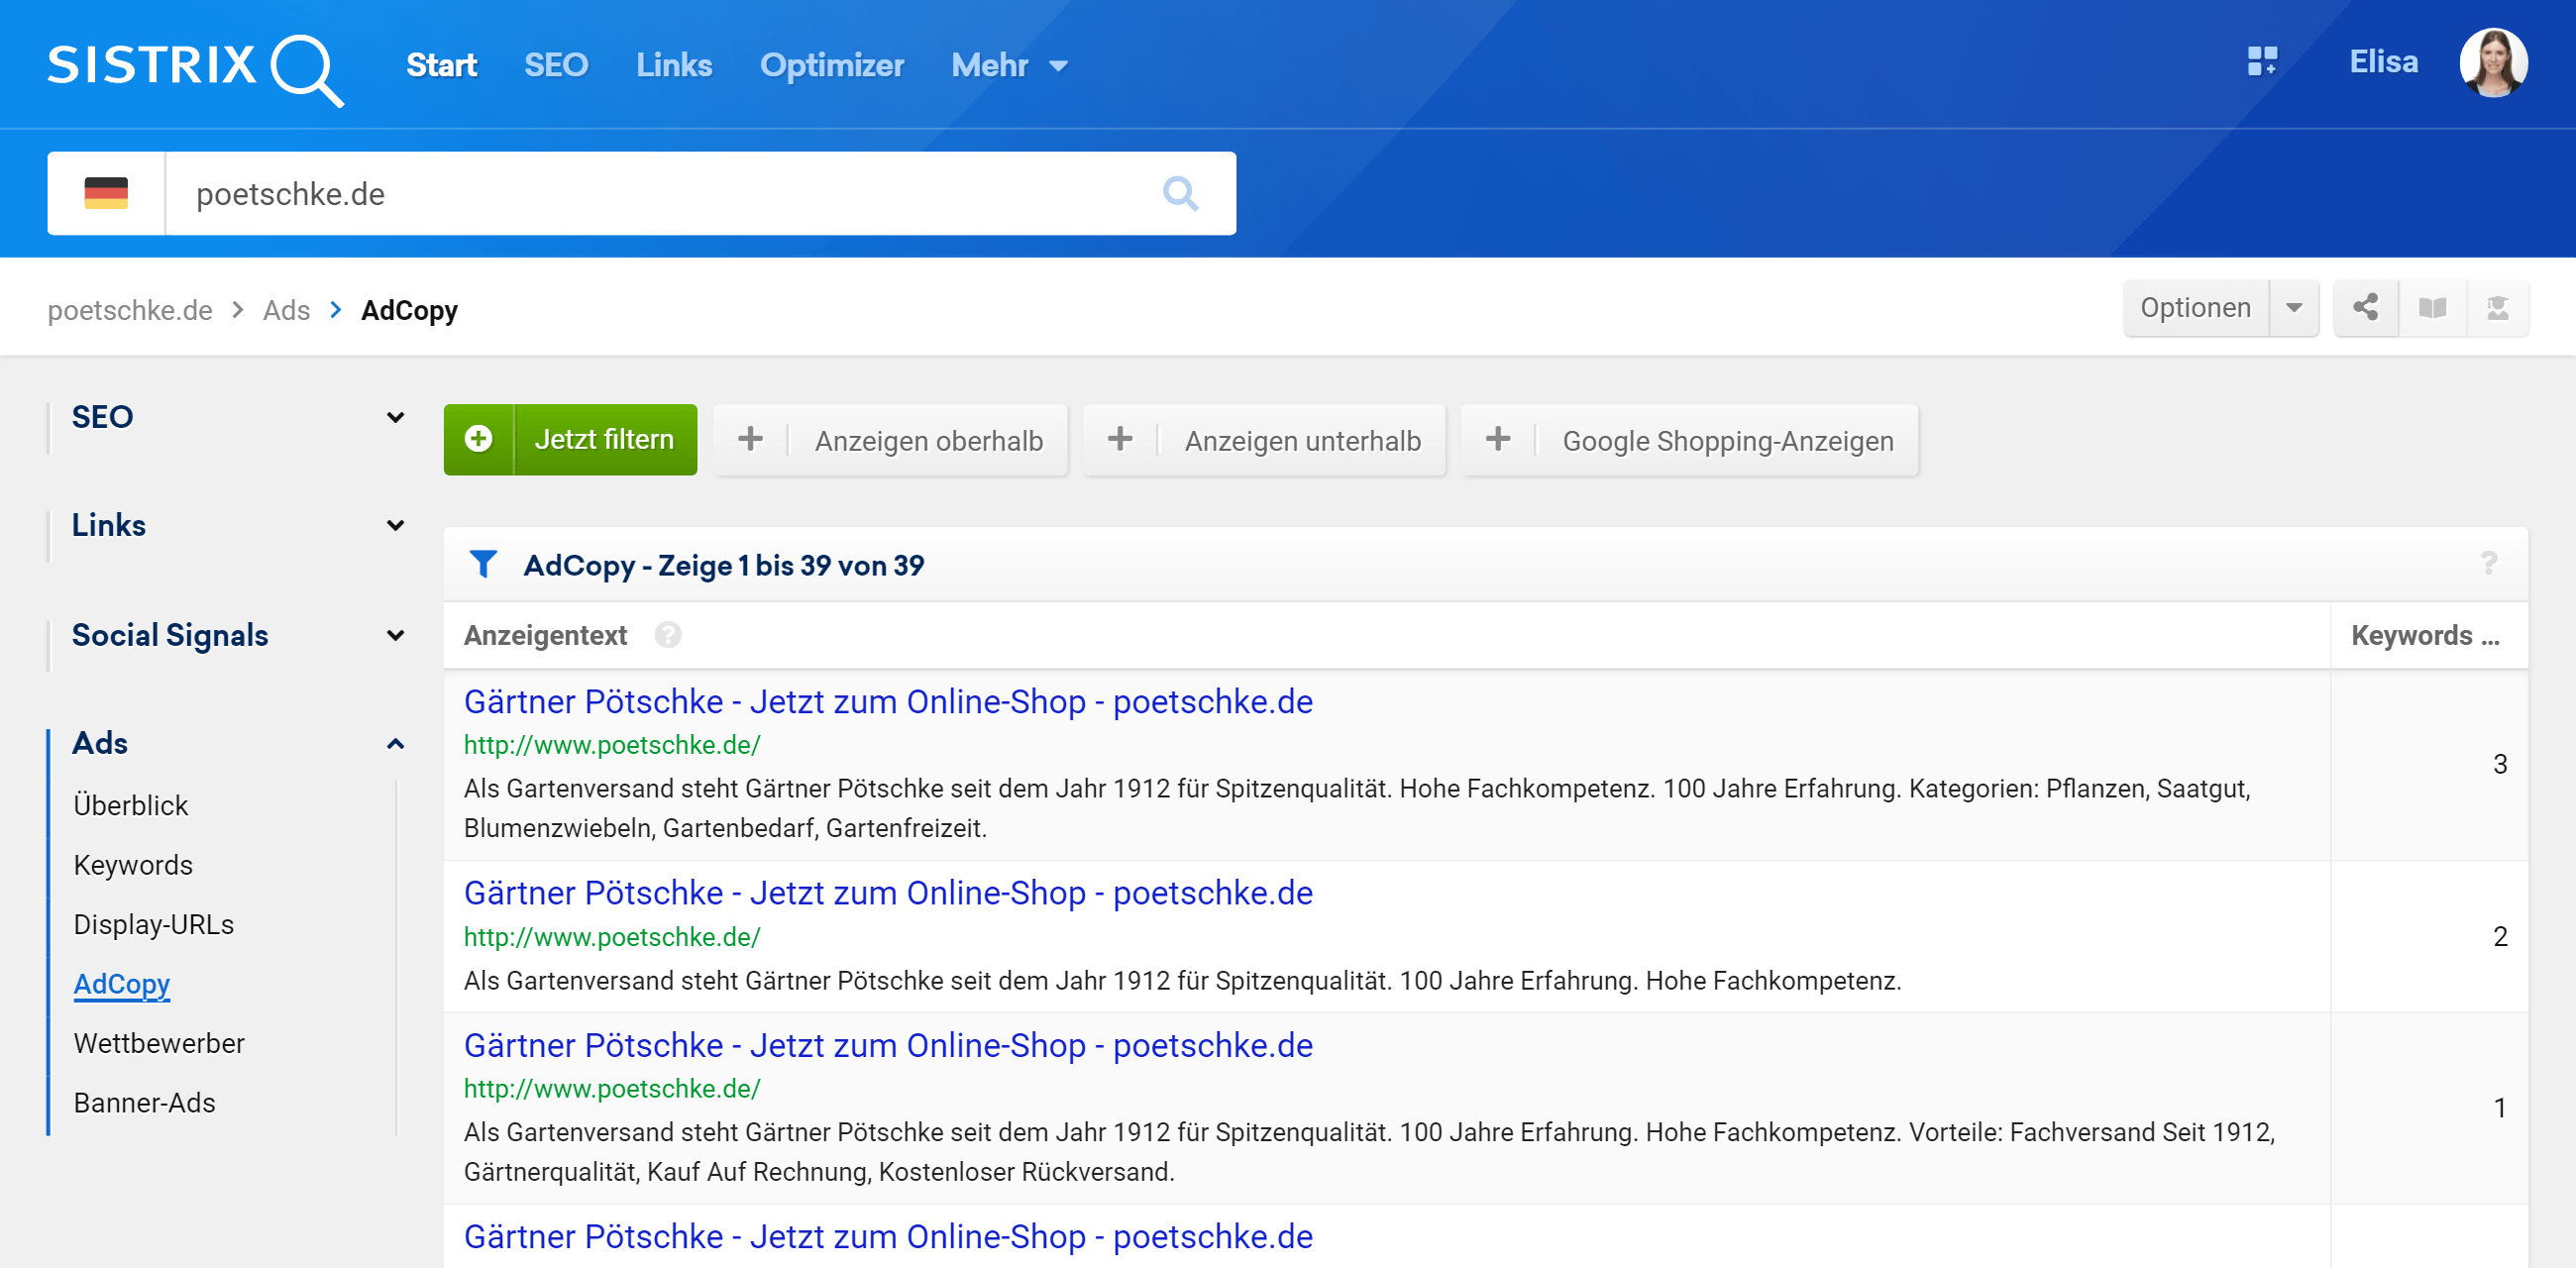The image size is (2576, 1268).
Task: Collapse the Ads sidebar section
Action: pos(395,743)
